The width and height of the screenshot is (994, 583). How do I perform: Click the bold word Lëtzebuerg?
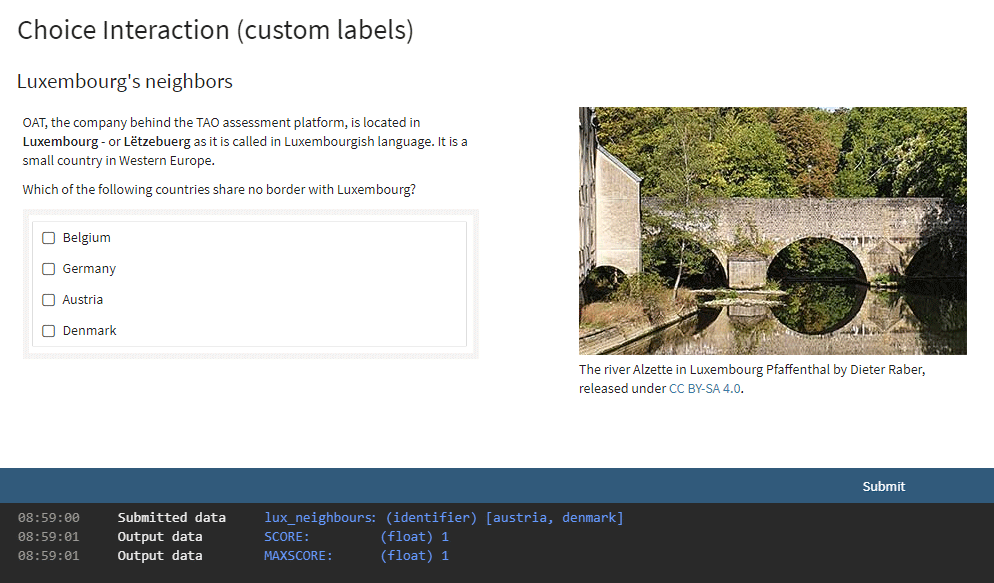click(x=156, y=141)
